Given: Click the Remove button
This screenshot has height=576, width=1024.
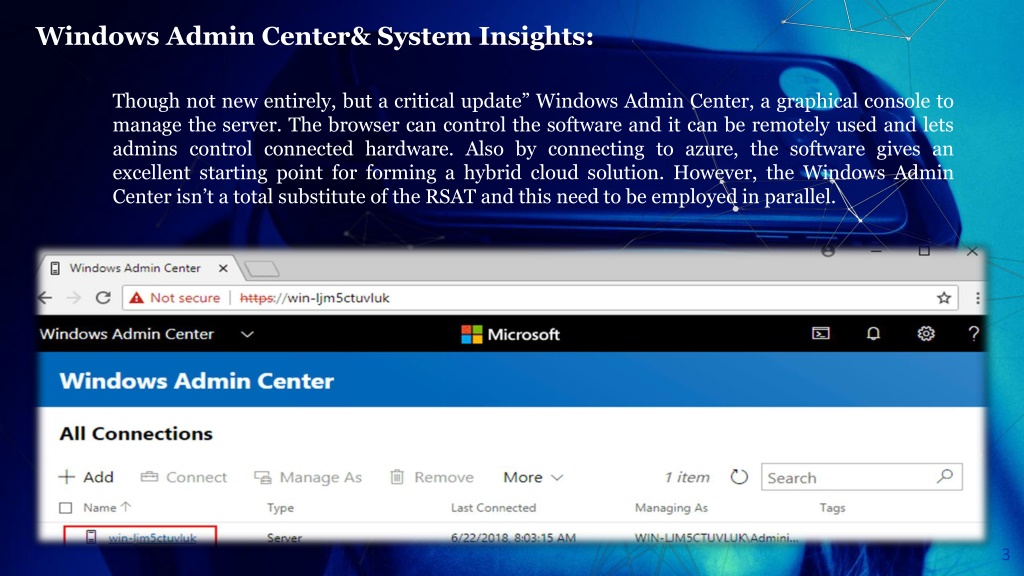Looking at the screenshot, I should (432, 477).
